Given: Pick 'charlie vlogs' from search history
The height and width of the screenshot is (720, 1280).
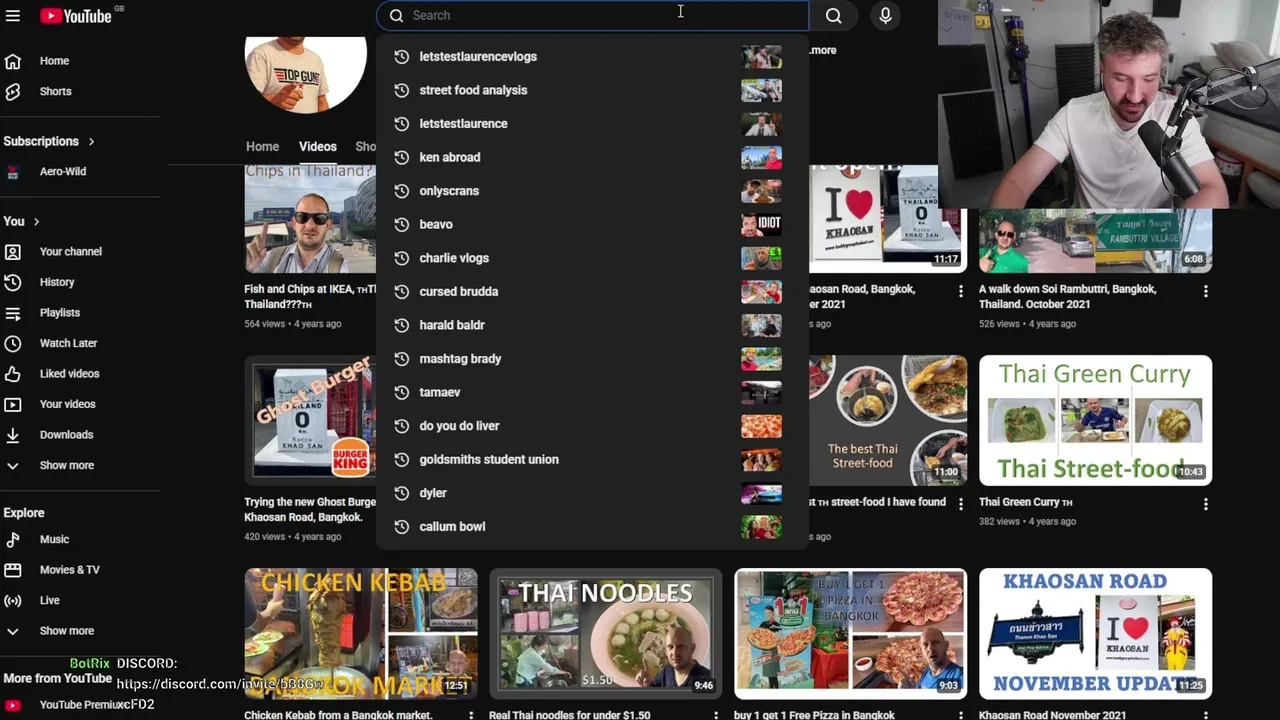Looking at the screenshot, I should [x=592, y=258].
